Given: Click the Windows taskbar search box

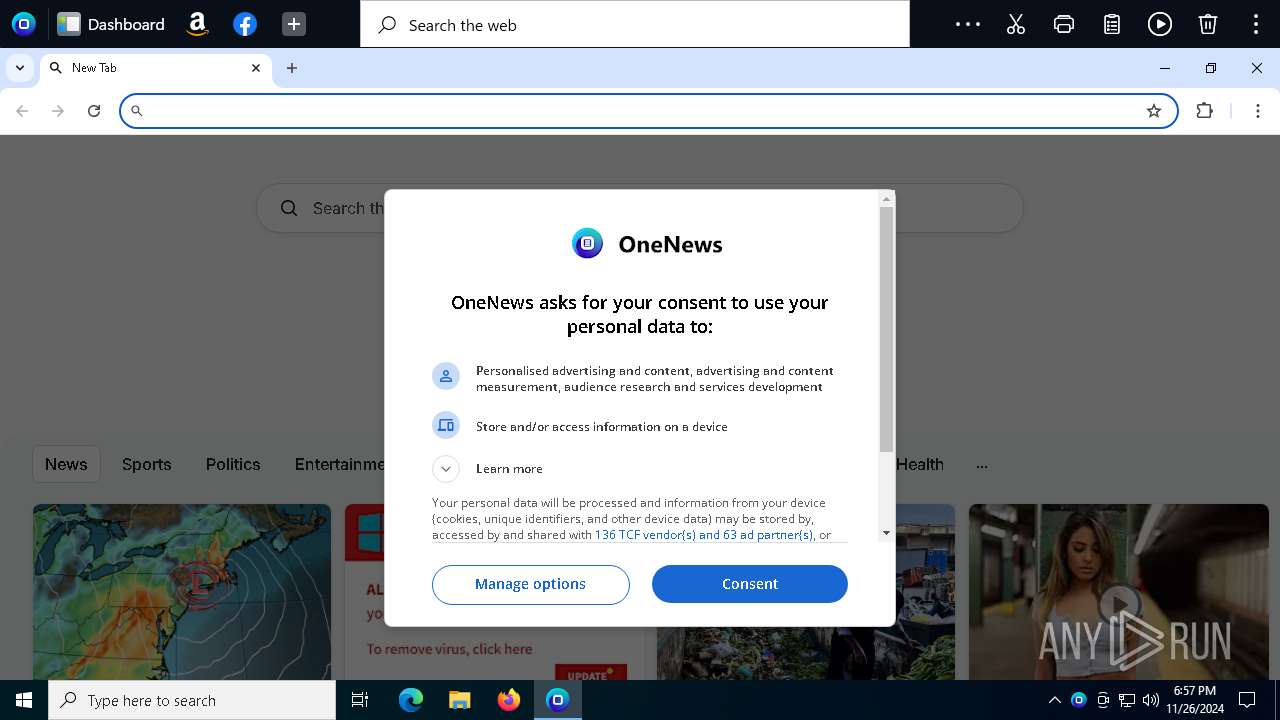Looking at the screenshot, I should [x=192, y=700].
